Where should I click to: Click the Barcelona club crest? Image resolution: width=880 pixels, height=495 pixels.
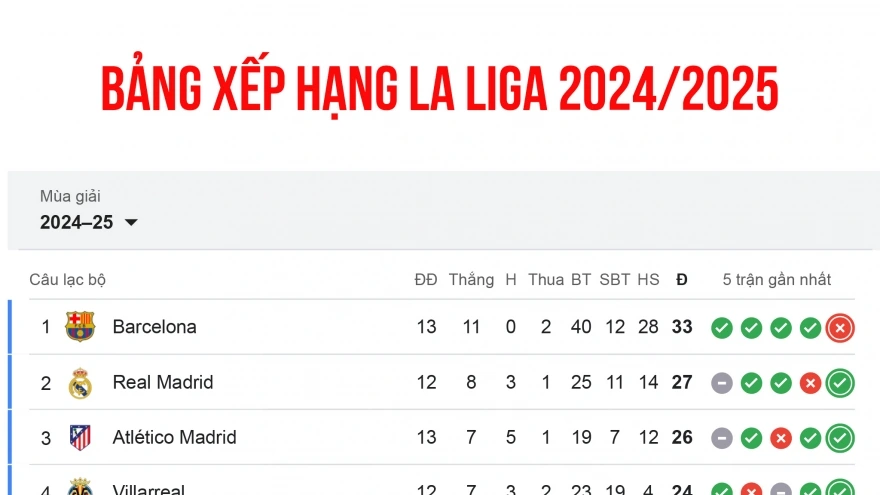[80, 327]
